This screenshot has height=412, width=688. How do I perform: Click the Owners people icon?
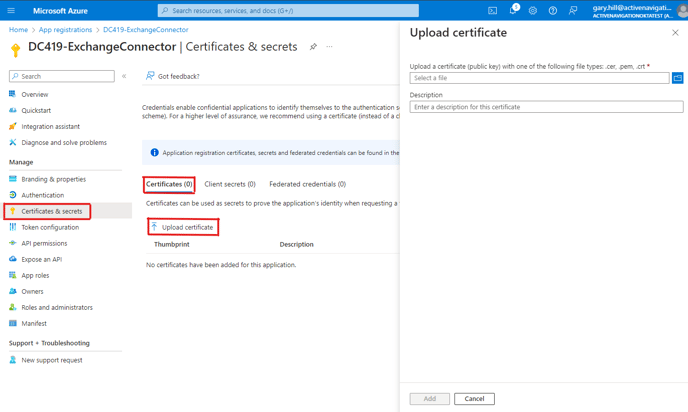pos(13,291)
